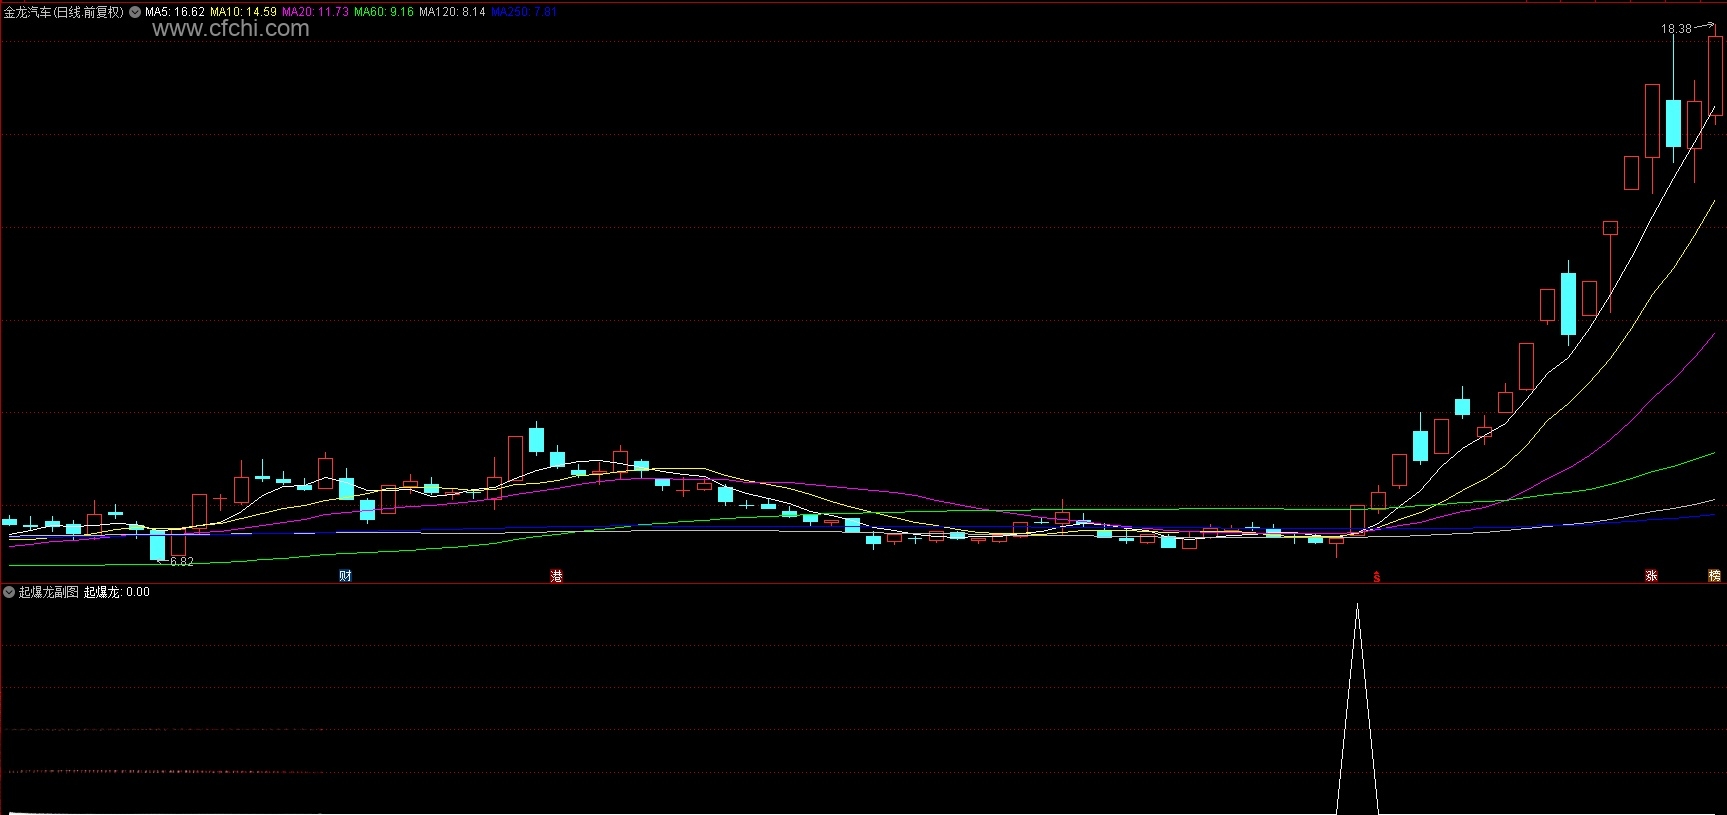Click the 起爆龙: 0.00 value label
The image size is (1727, 815).
click(x=117, y=592)
